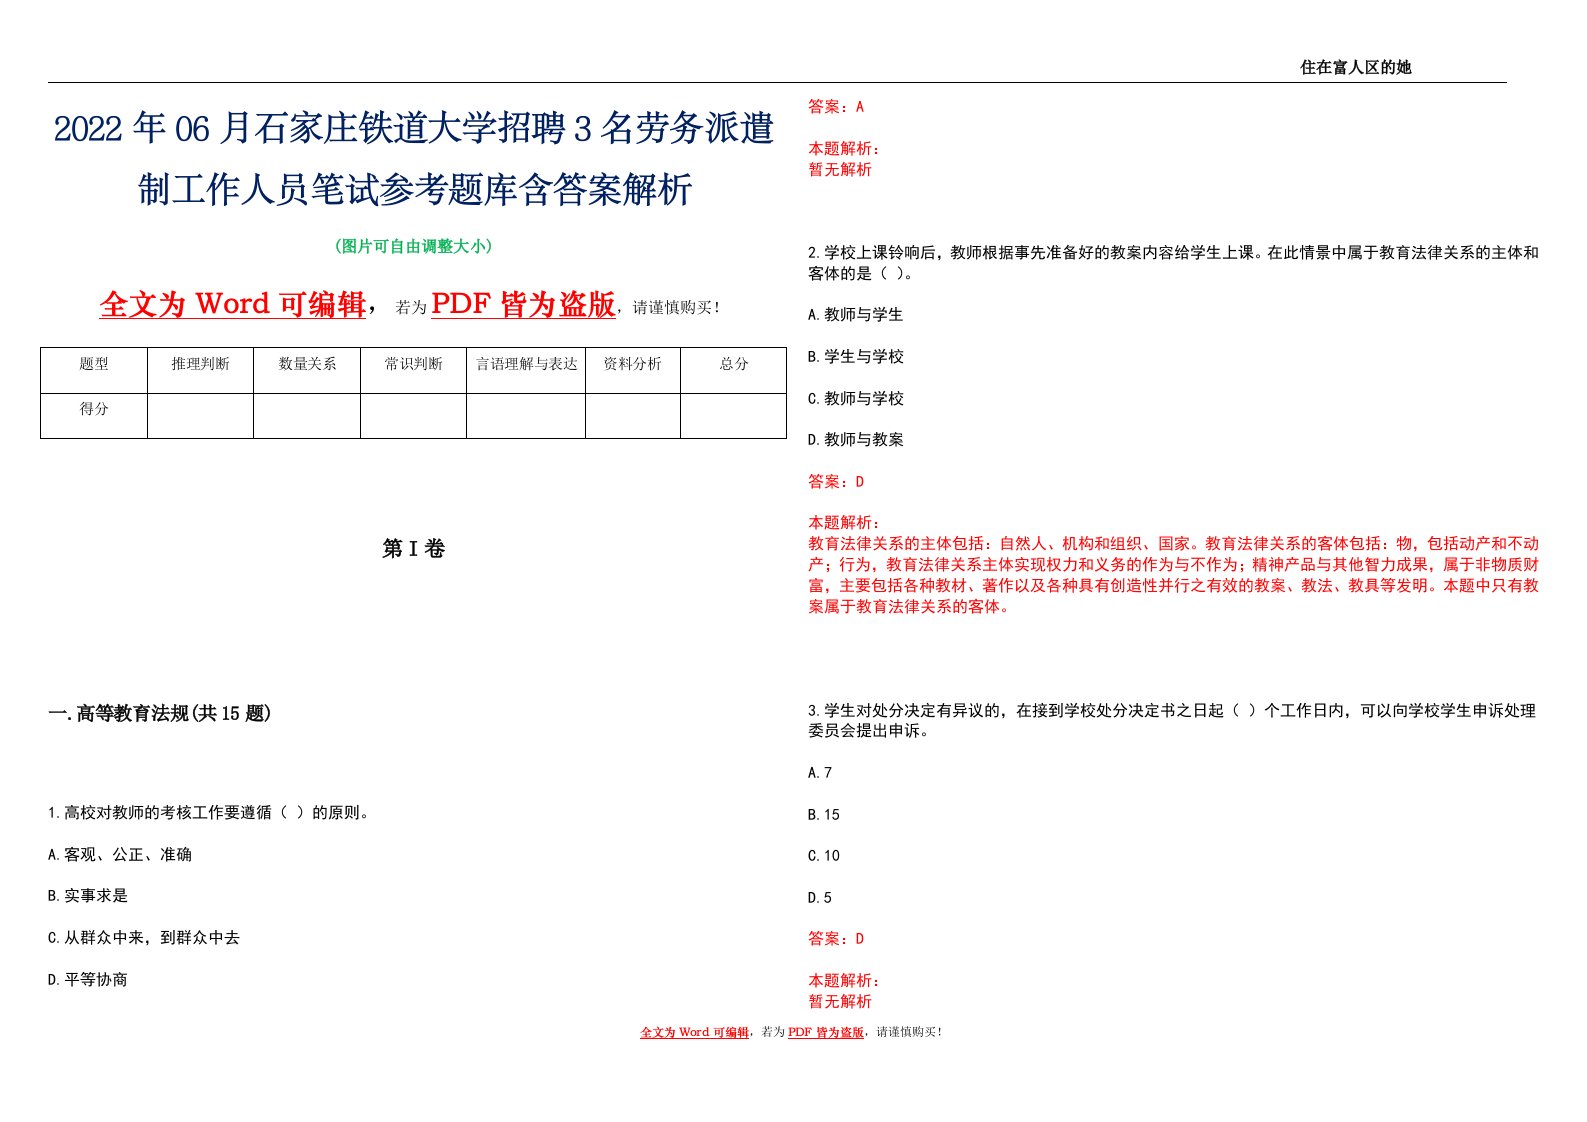Click the title's second line ending in 题库含答案解析

point(414,189)
